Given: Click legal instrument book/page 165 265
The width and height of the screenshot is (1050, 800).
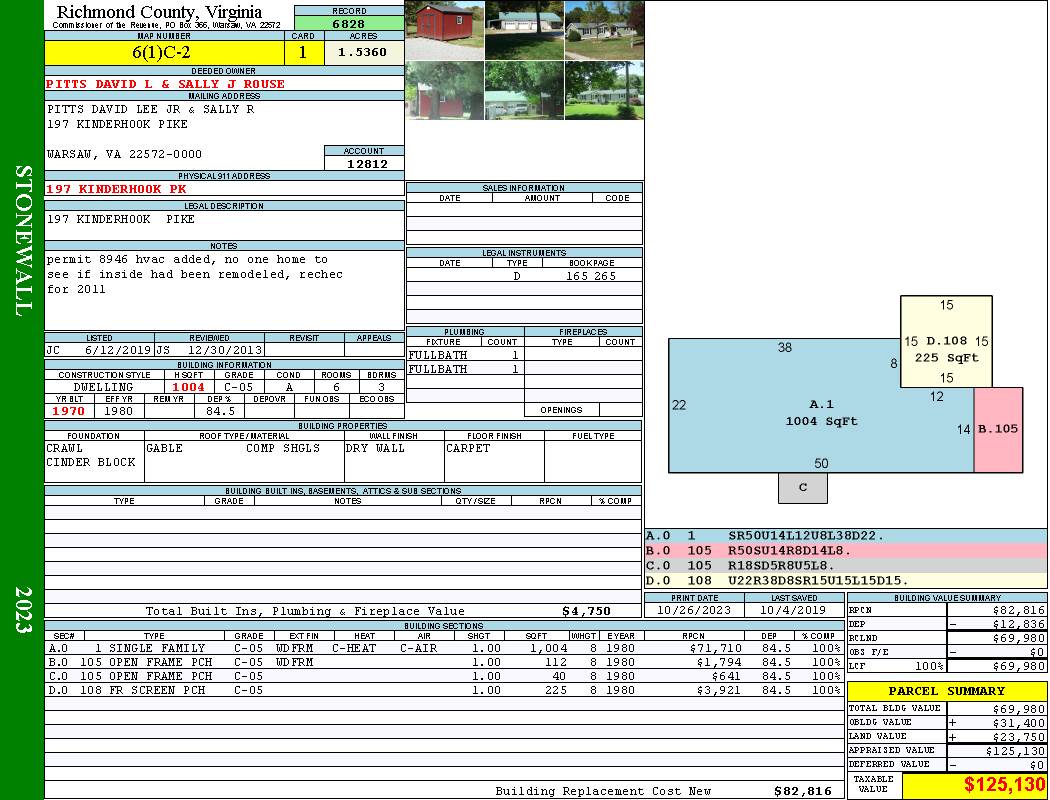Looking at the screenshot, I should click(591, 276).
